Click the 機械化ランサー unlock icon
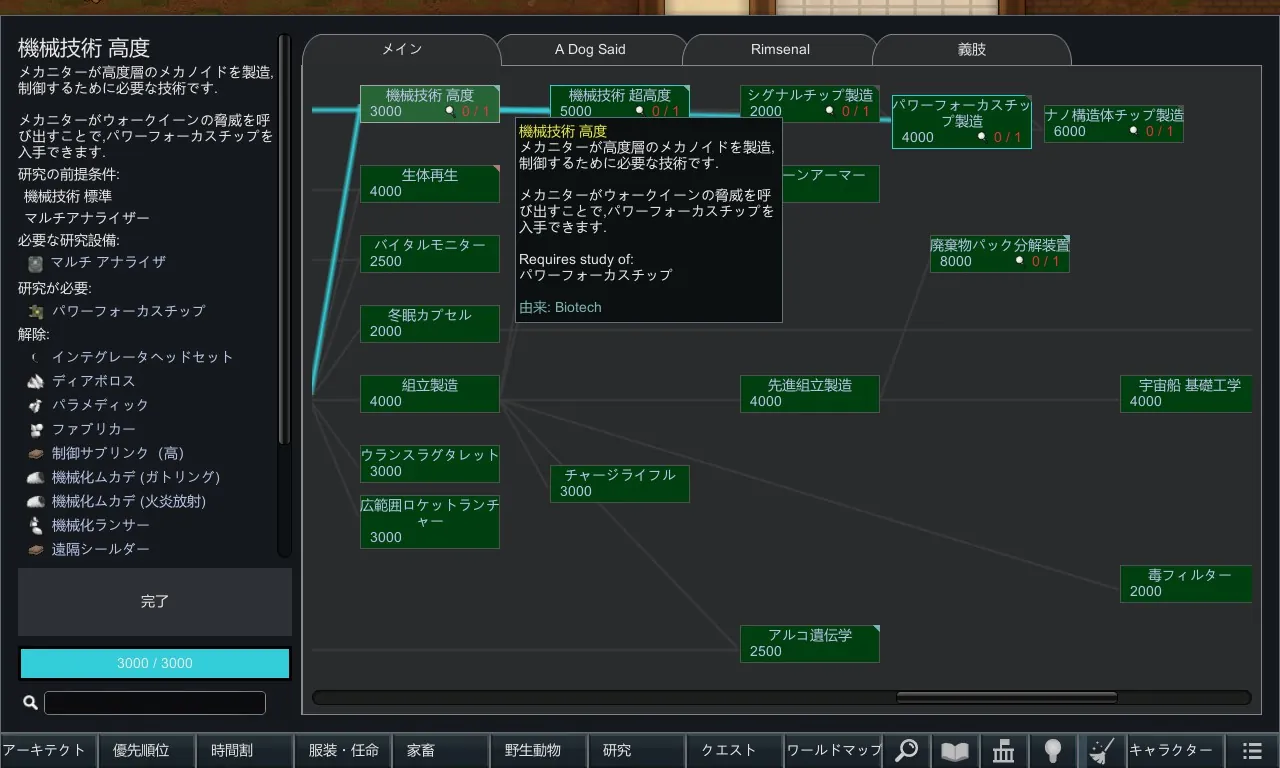Viewport: 1280px width, 768px height. click(x=36, y=525)
